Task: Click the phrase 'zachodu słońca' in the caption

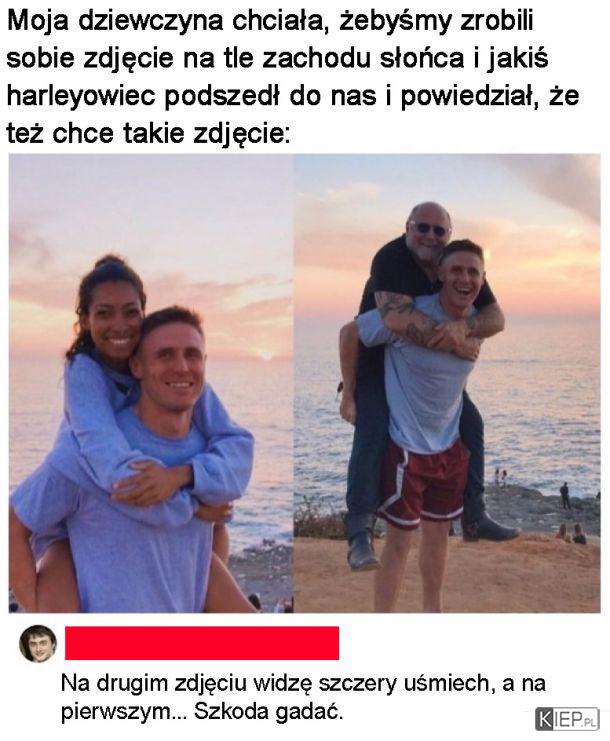Action: tap(363, 59)
